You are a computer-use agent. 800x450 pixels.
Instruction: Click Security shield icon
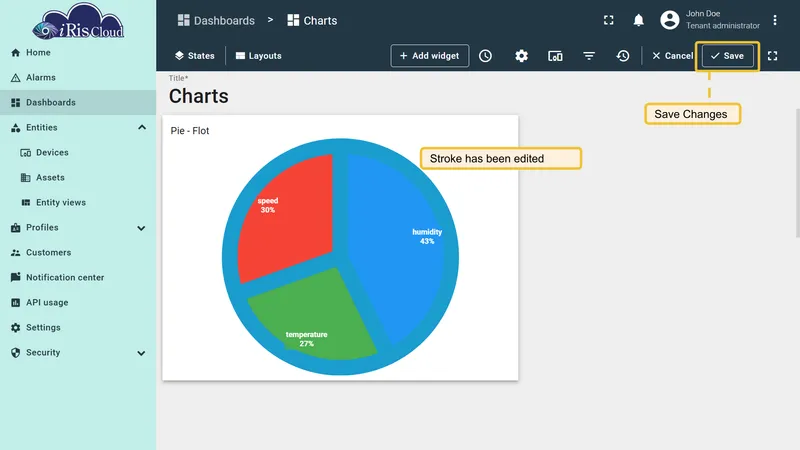tap(15, 353)
